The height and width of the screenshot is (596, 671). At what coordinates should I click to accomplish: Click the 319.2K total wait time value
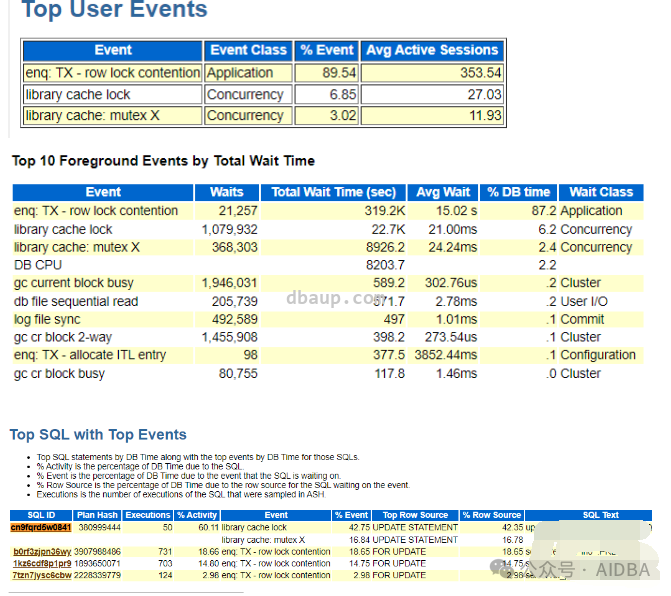coord(384,211)
